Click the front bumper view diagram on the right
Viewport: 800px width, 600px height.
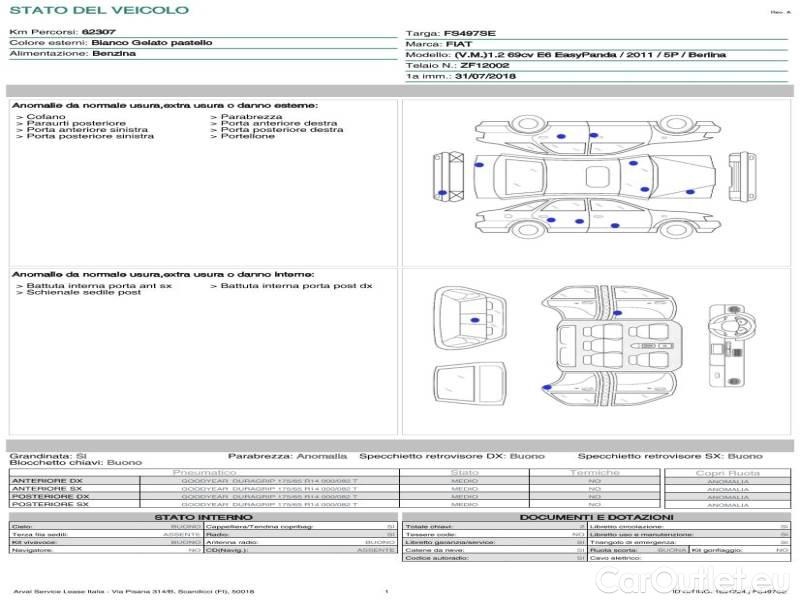click(x=741, y=178)
